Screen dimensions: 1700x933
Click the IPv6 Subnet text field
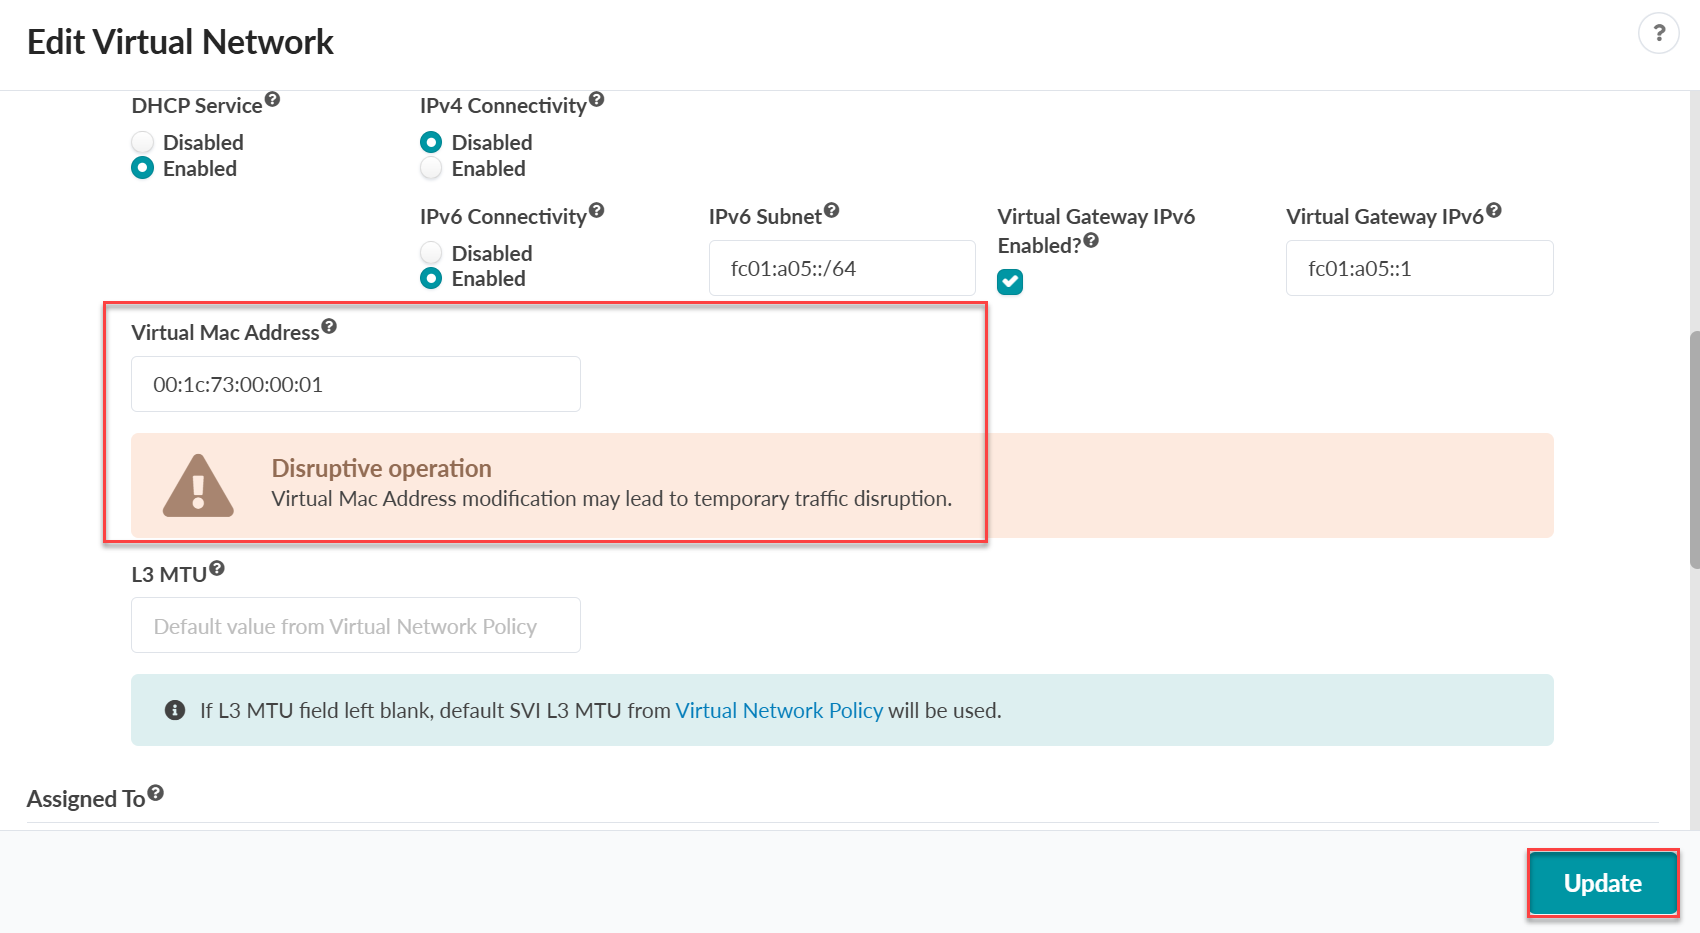pyautogui.click(x=841, y=268)
